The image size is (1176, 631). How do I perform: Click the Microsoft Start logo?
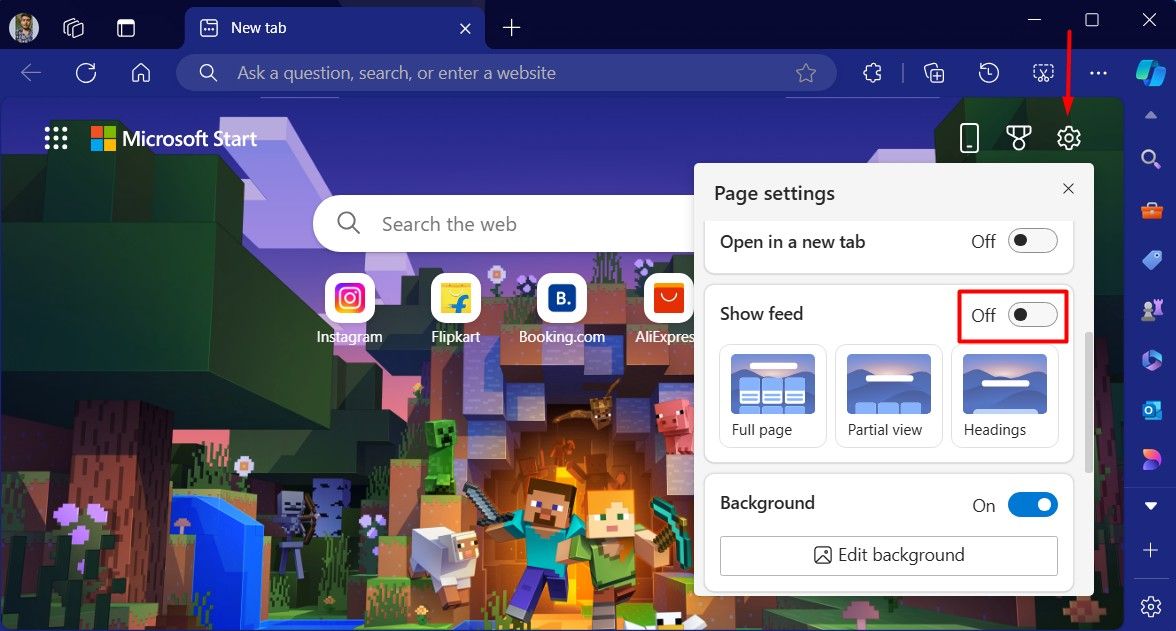coord(174,138)
